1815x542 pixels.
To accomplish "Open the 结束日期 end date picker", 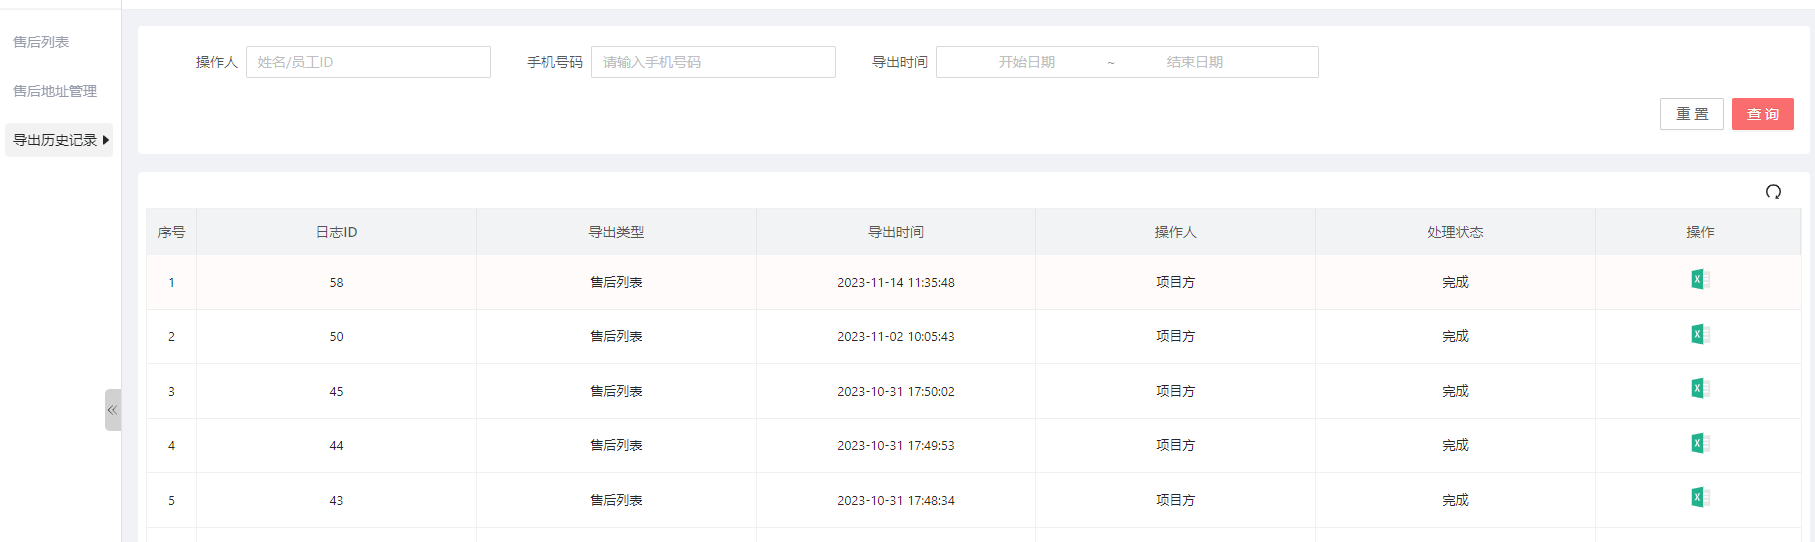I will click(1194, 62).
